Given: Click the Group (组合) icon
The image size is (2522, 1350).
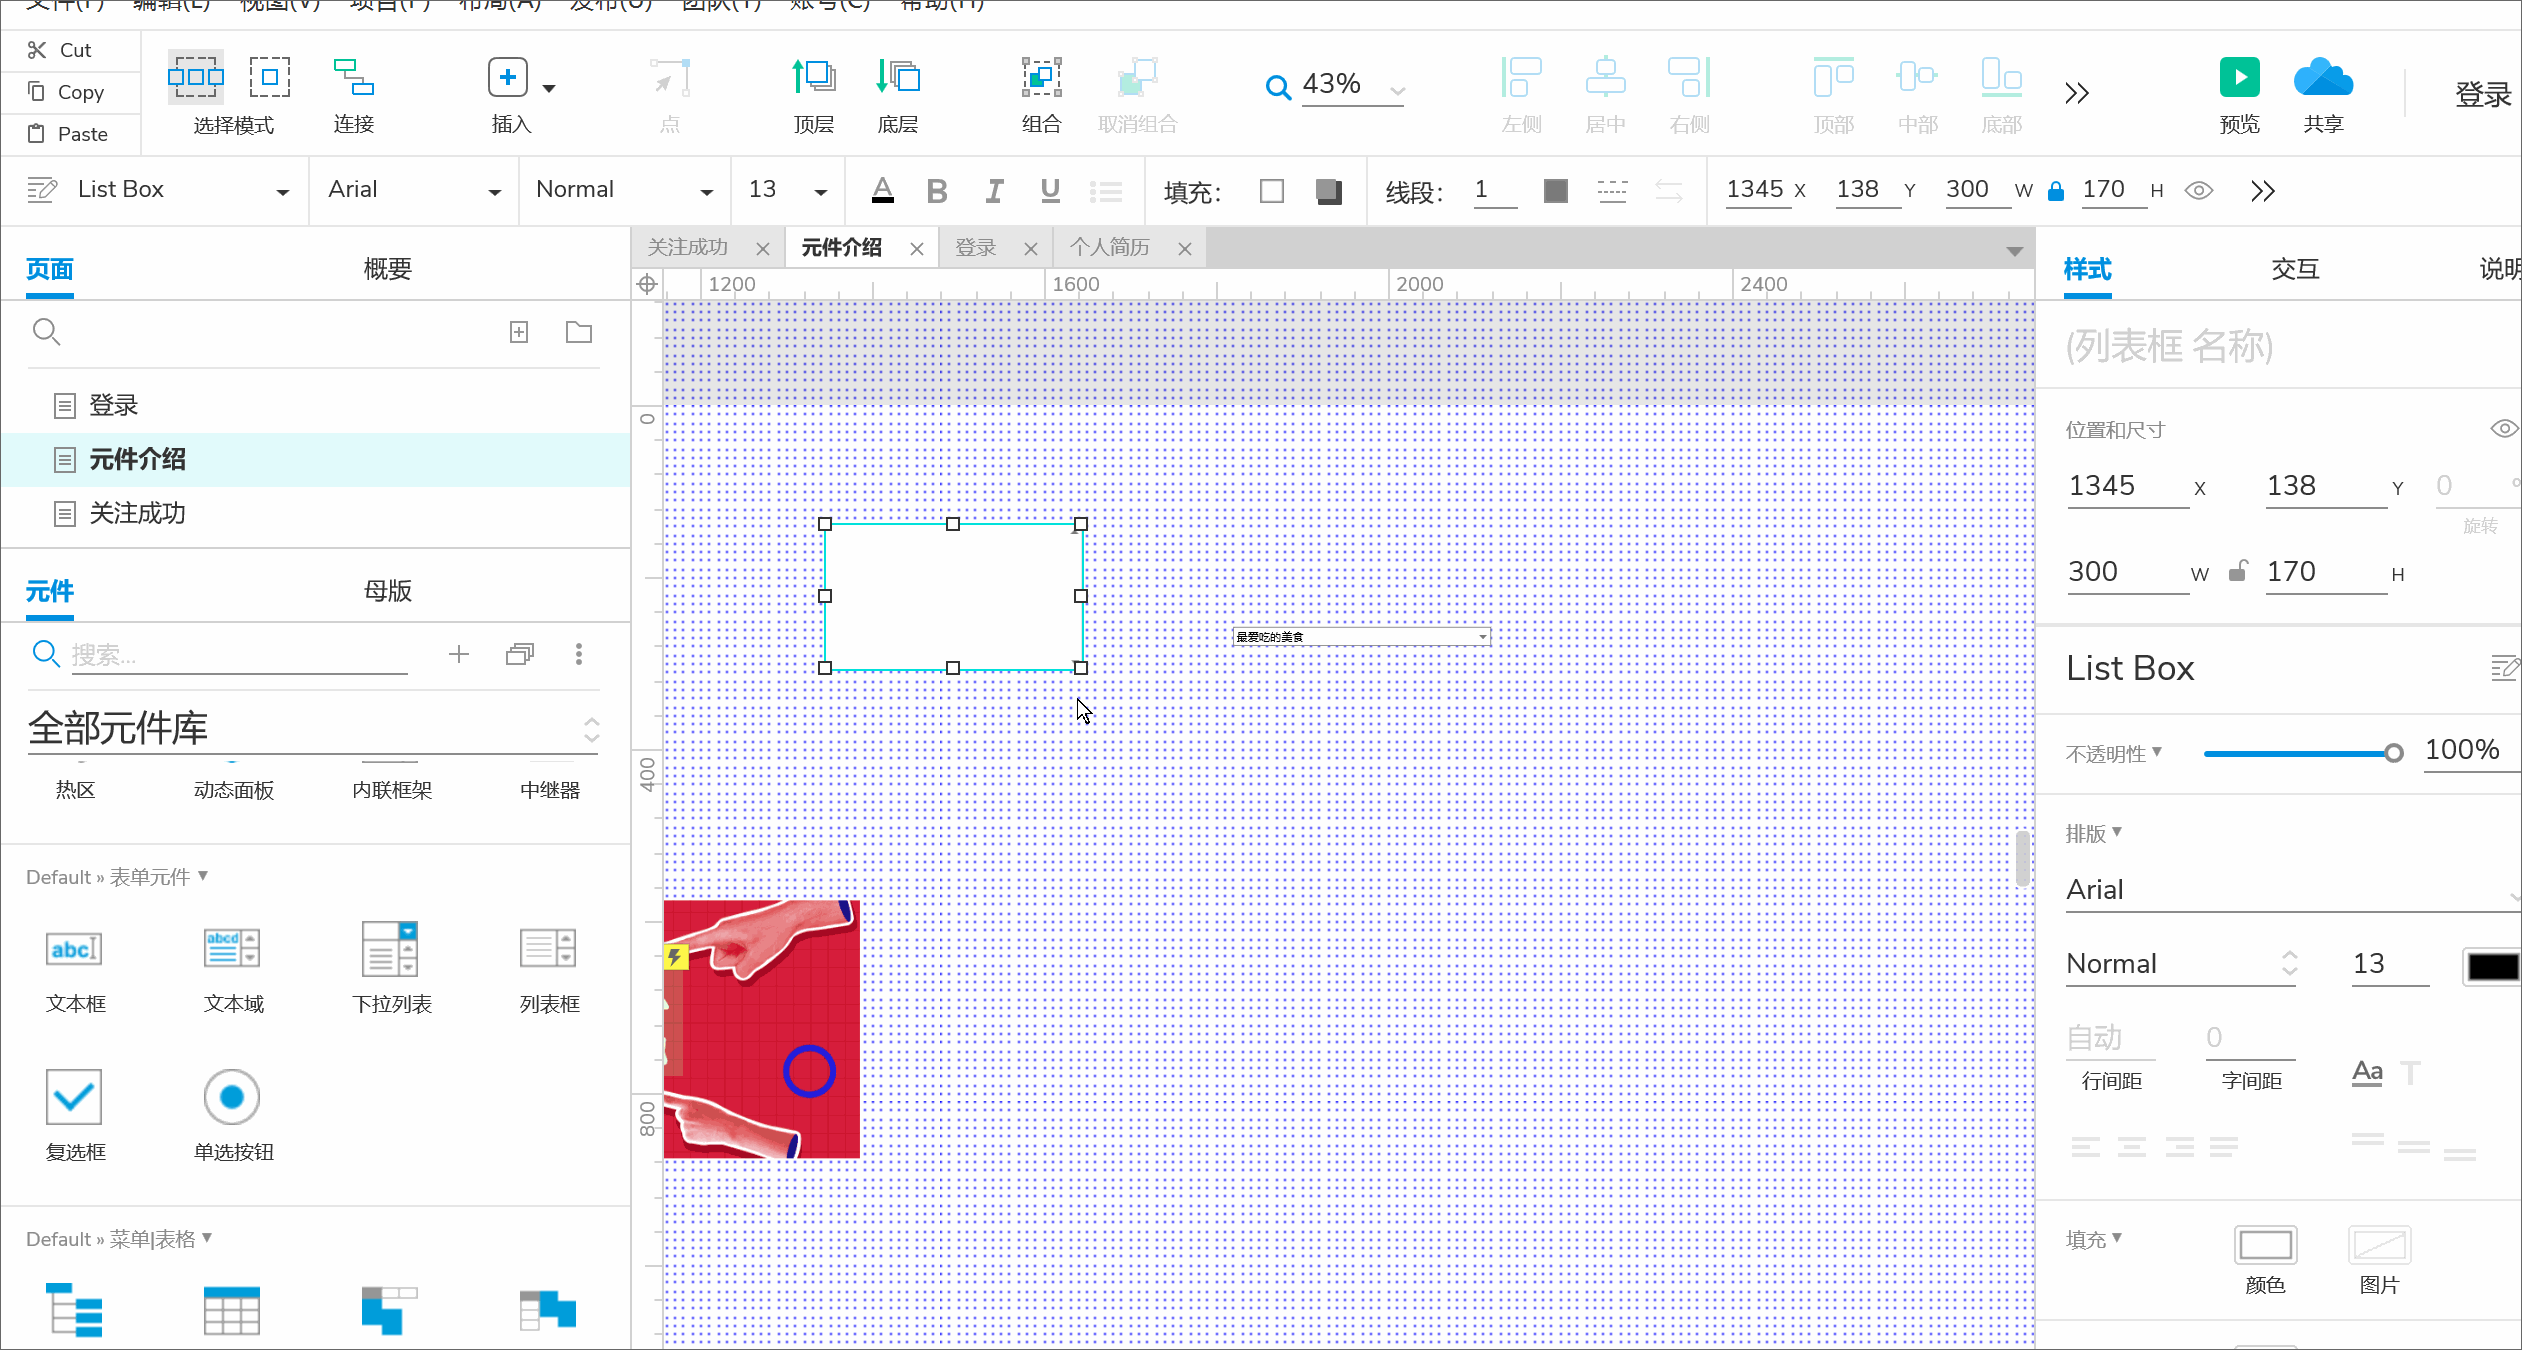Looking at the screenshot, I should point(1041,78).
